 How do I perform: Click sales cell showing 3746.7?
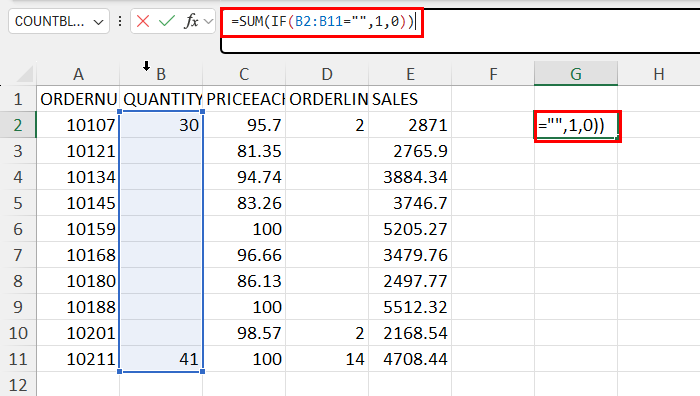[x=410, y=203]
